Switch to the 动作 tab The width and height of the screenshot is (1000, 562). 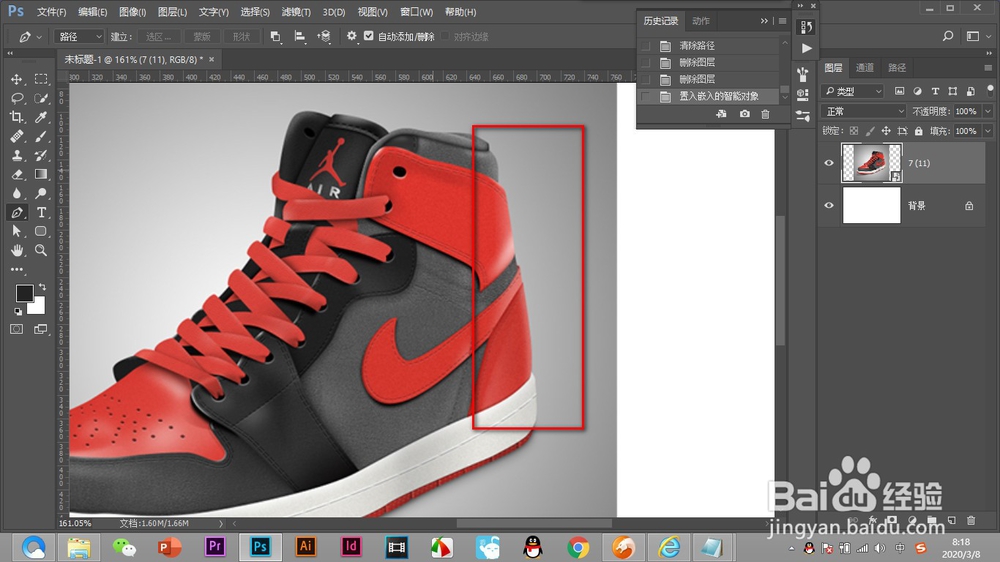701,21
